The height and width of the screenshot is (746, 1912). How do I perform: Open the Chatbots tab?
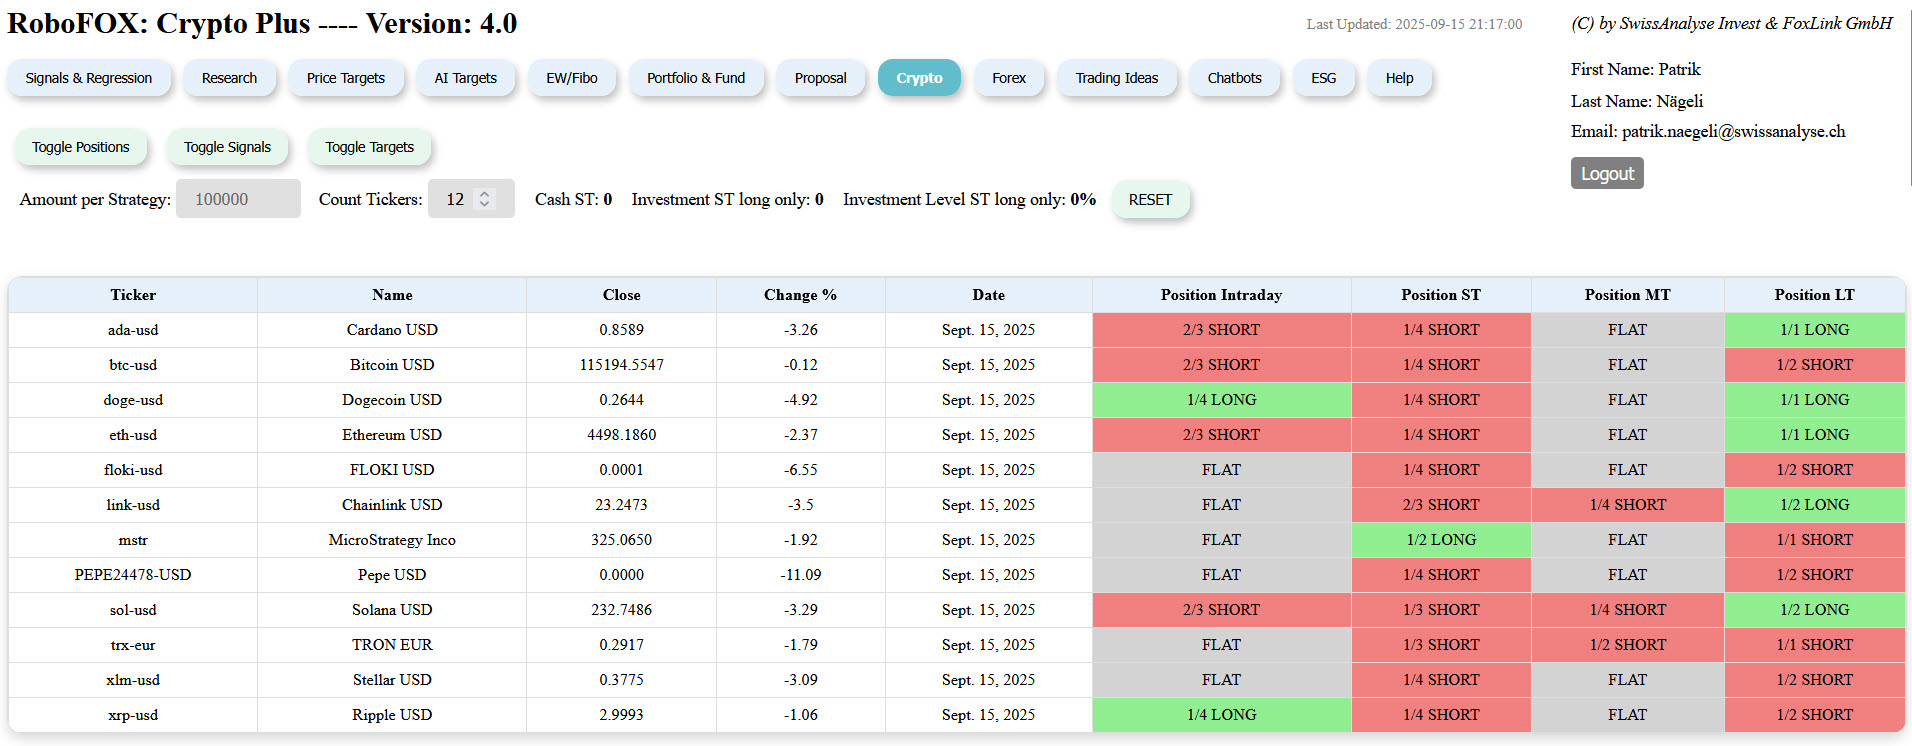pyautogui.click(x=1234, y=78)
